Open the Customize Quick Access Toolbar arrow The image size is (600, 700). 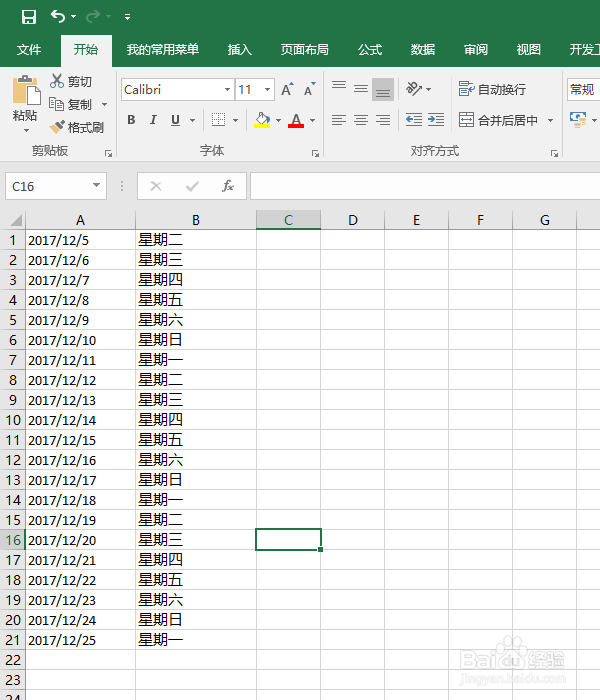[128, 17]
